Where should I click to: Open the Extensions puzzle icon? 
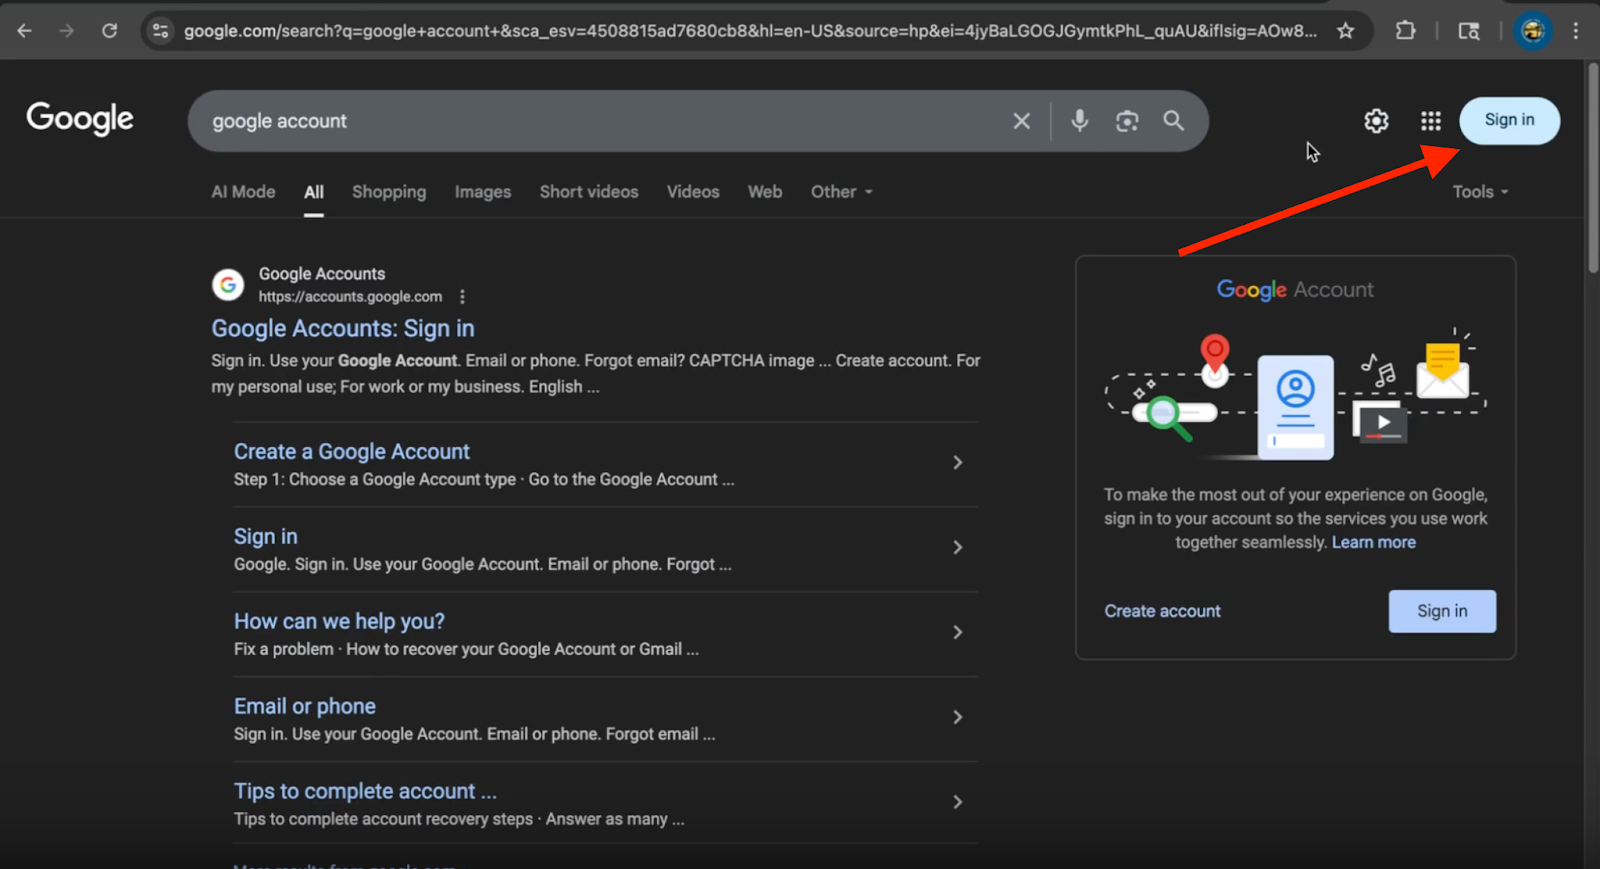(1406, 31)
